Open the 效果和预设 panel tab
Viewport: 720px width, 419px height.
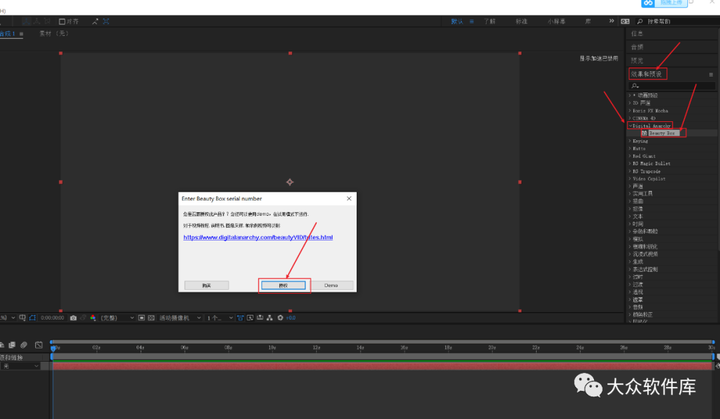(647, 74)
